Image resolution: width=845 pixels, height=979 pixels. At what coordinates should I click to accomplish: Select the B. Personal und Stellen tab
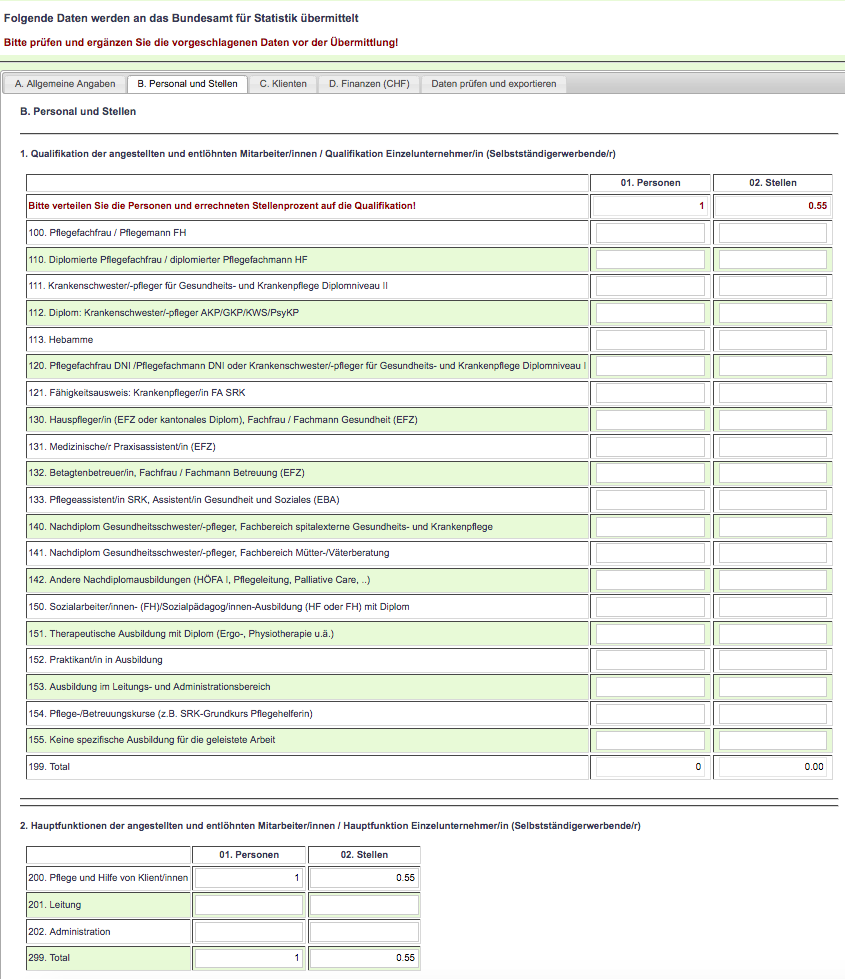[x=187, y=84]
